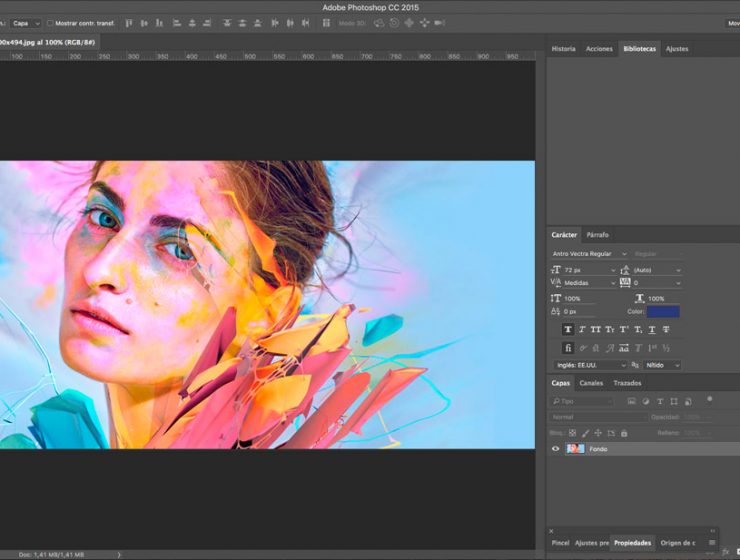Toggle underline text style

tap(652, 329)
